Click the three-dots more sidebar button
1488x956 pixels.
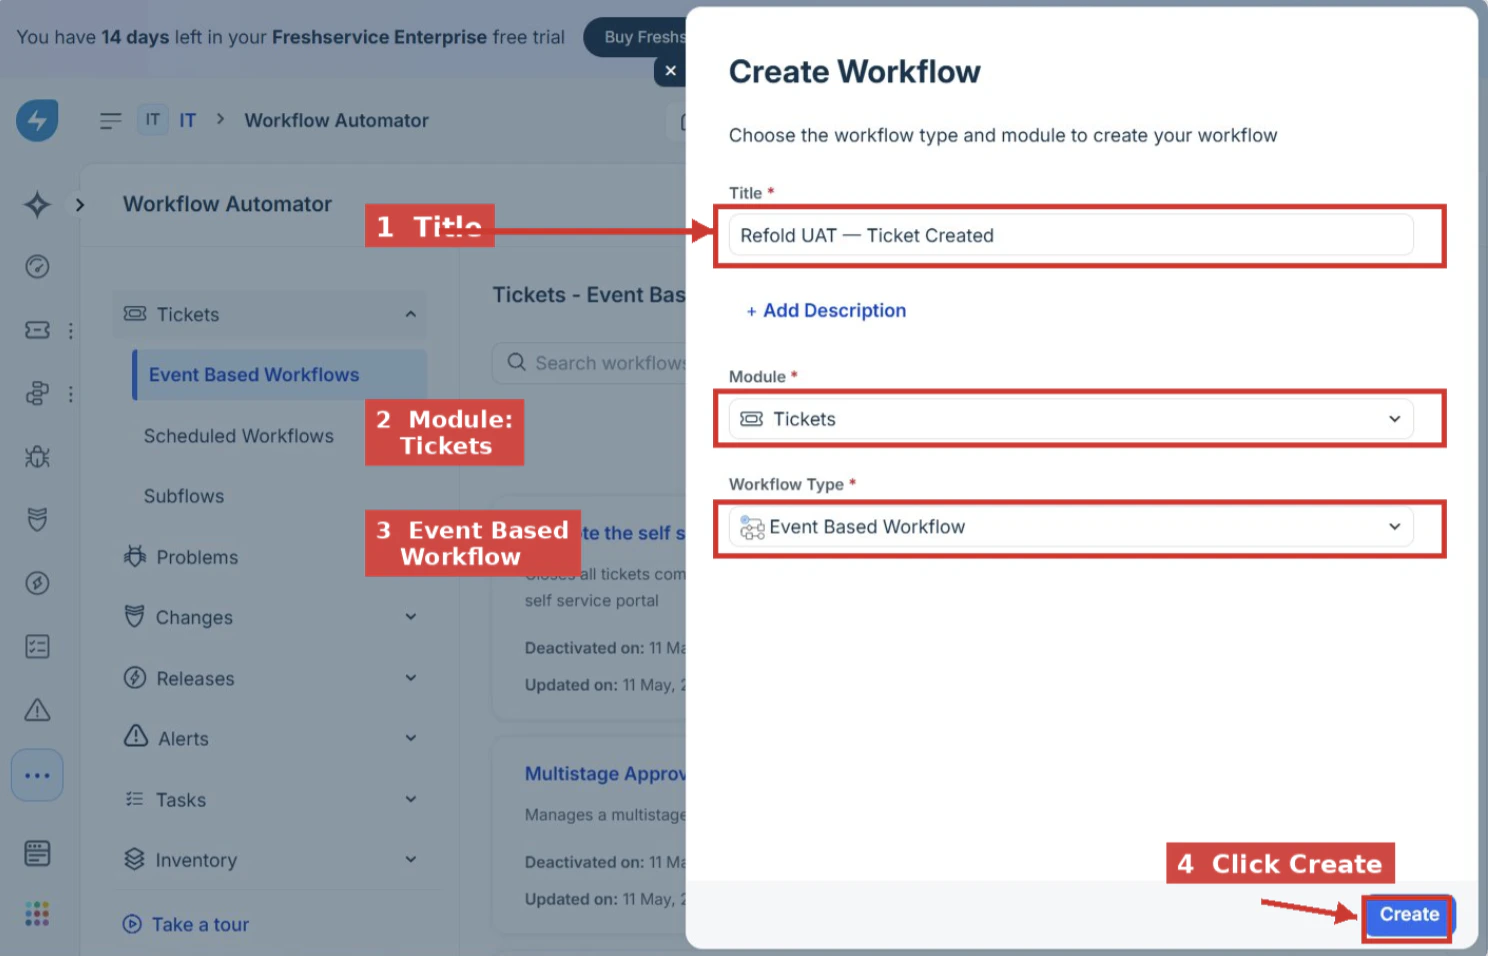pyautogui.click(x=37, y=775)
